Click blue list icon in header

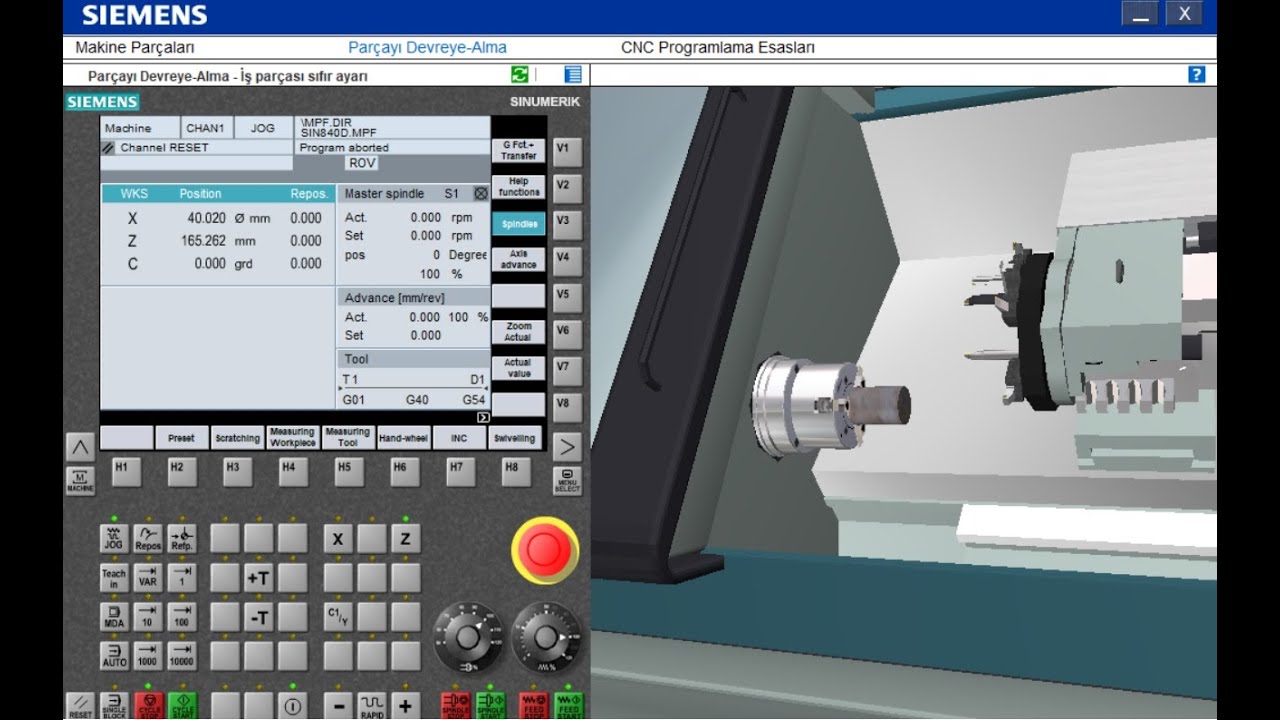tap(573, 74)
